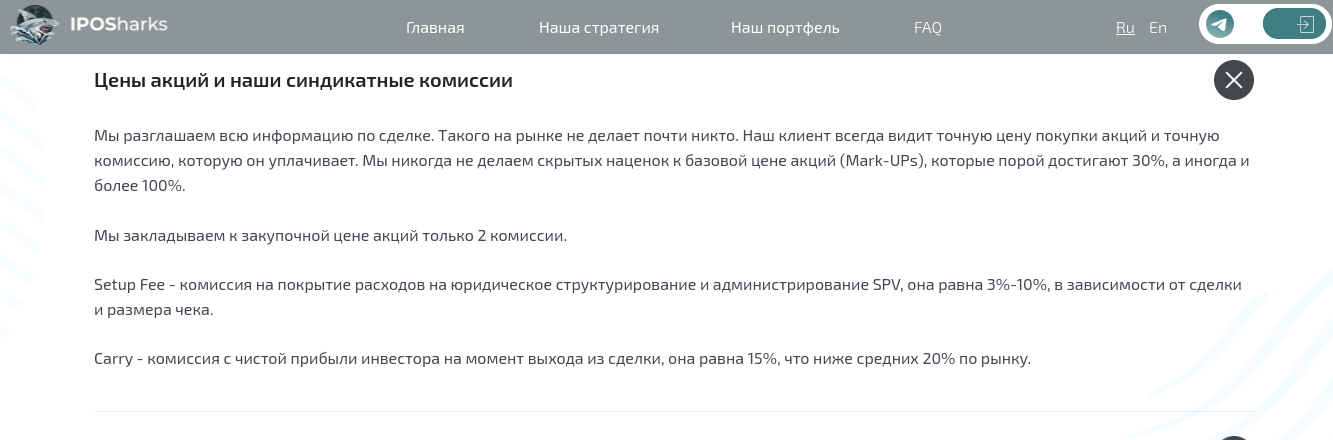Switch language to Ru

(x=1125, y=28)
